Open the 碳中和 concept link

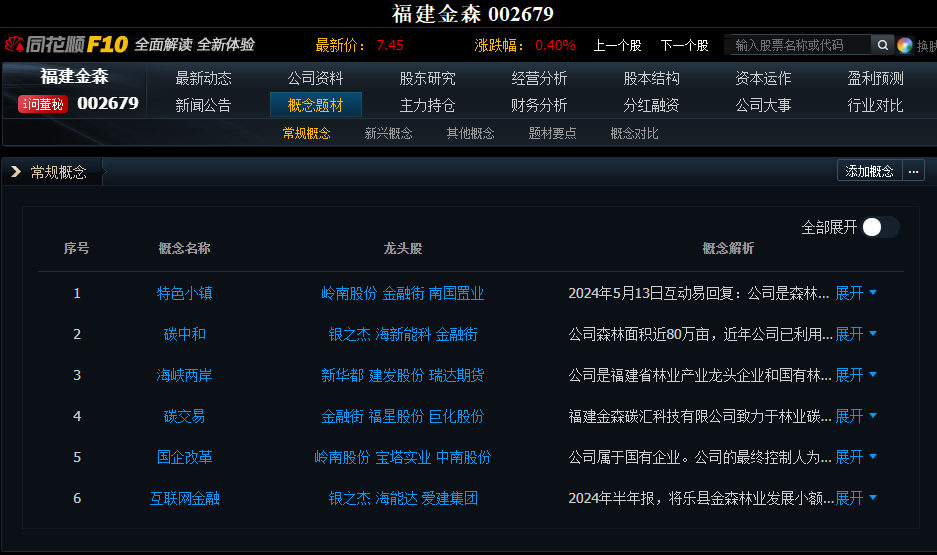point(185,334)
